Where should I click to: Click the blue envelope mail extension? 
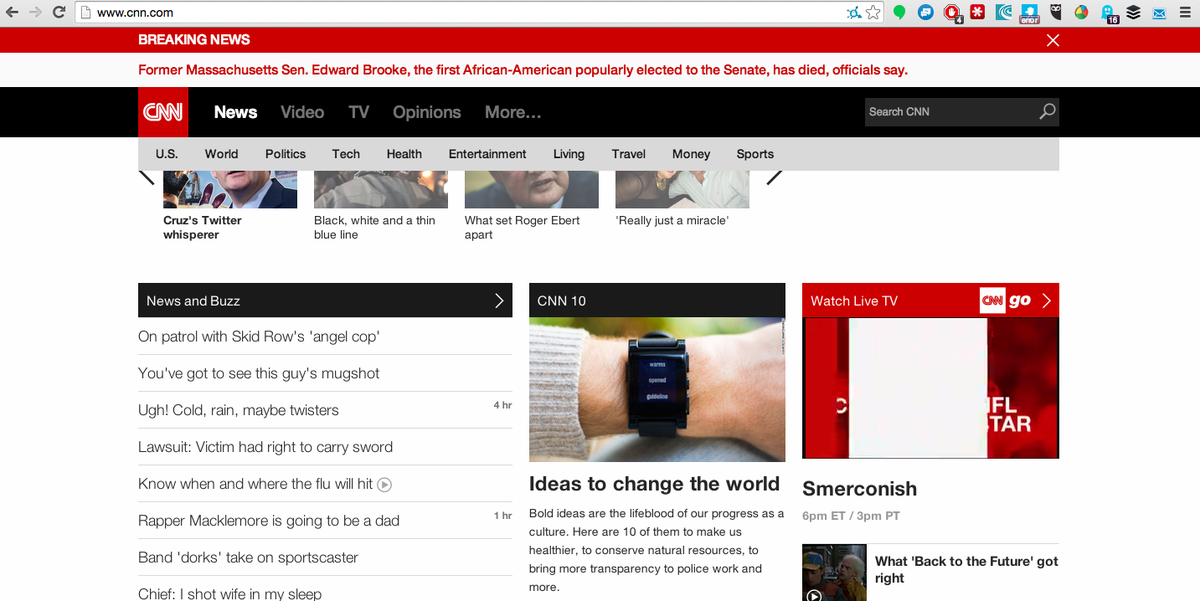pyautogui.click(x=1159, y=13)
